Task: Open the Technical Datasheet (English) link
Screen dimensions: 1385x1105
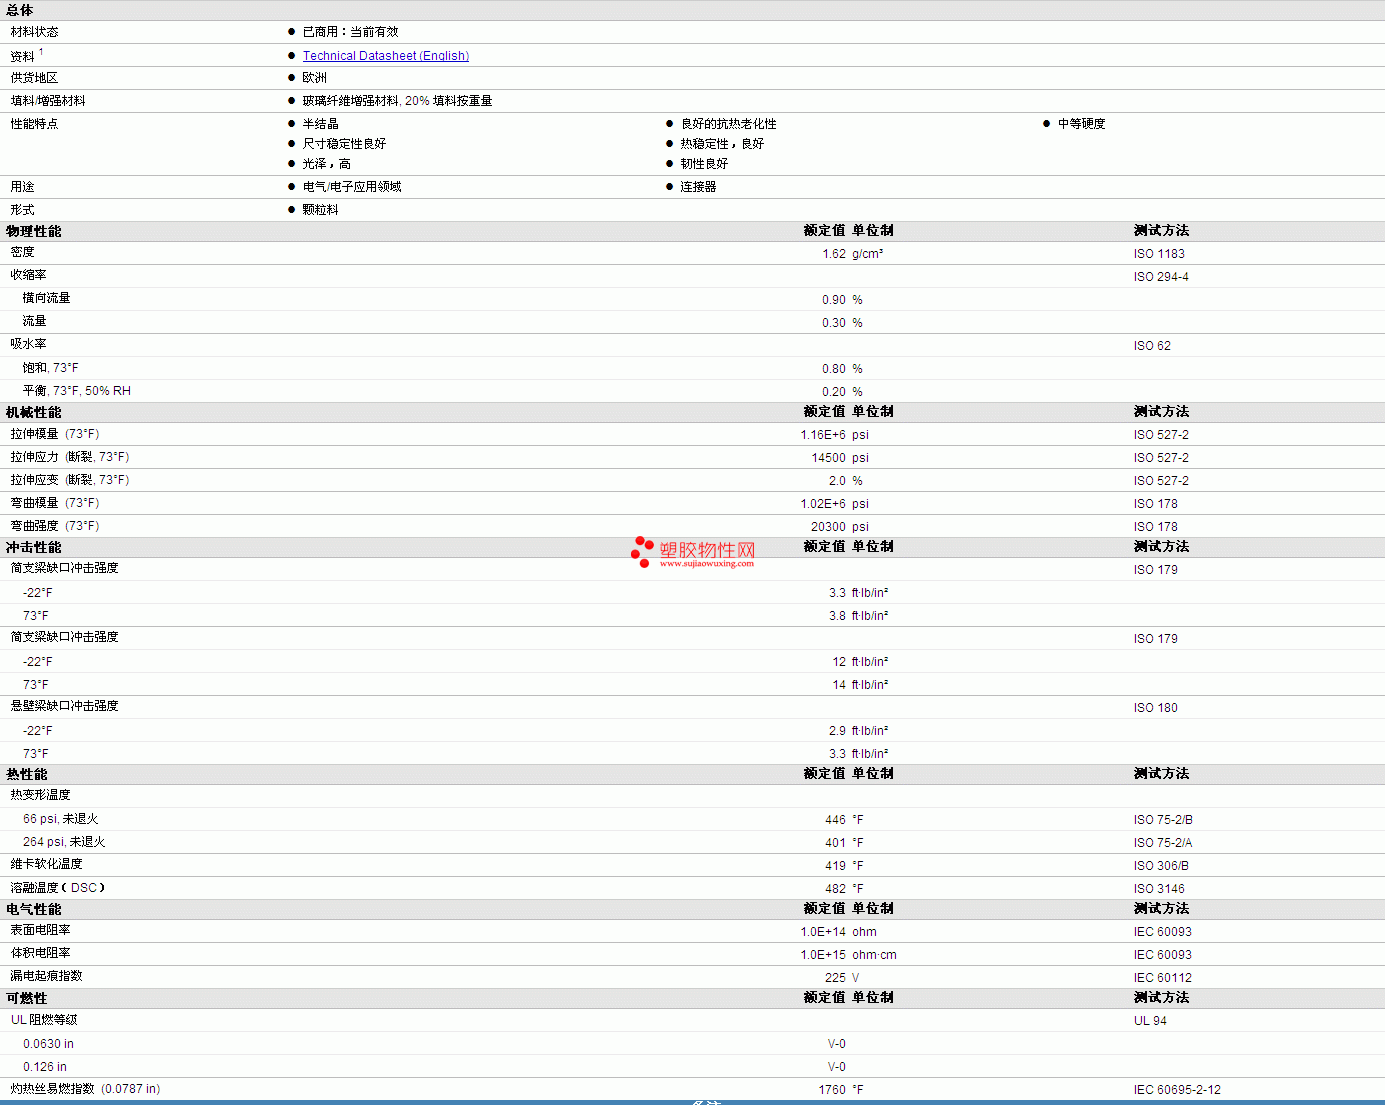Action: click(385, 56)
